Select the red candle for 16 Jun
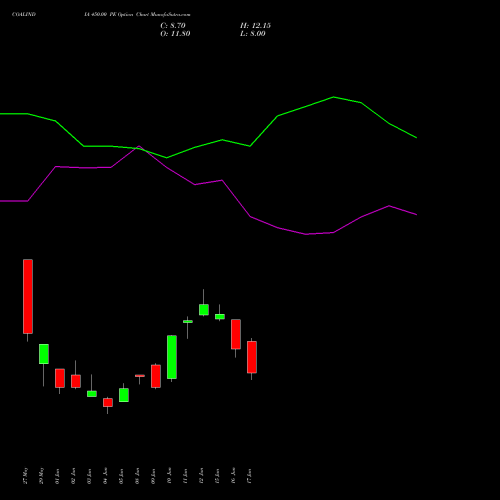This screenshot has height=500, width=500. click(236, 334)
